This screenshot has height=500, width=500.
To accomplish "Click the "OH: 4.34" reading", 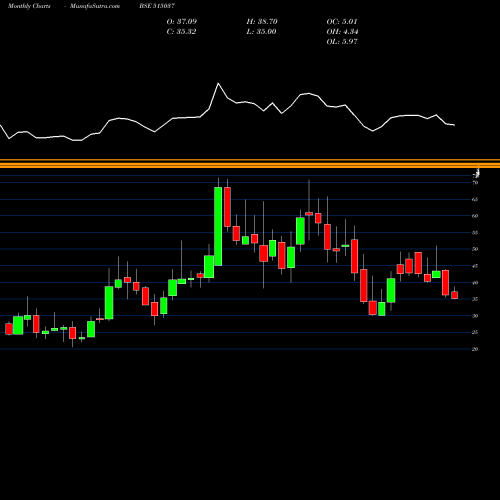I will [342, 32].
